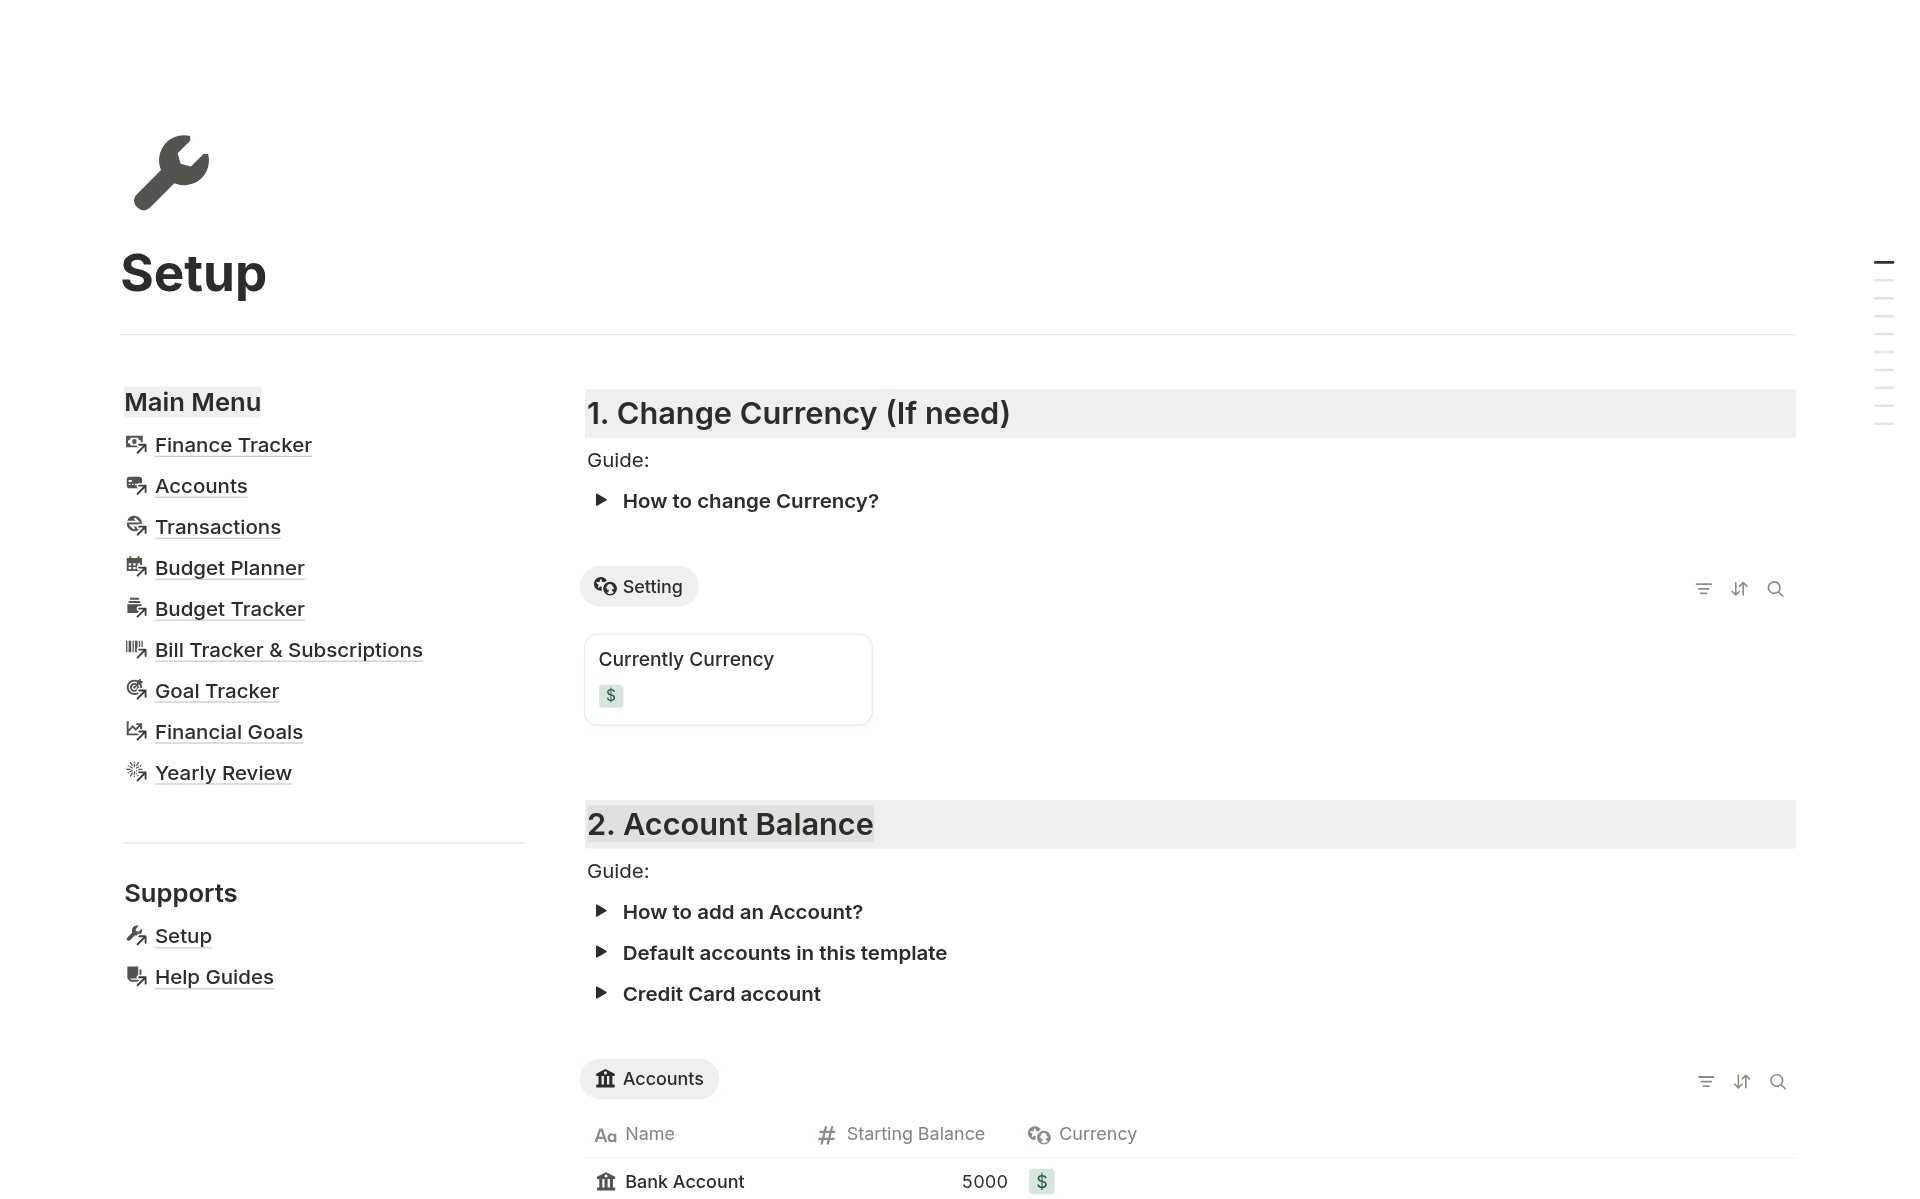Click the sort icon in Accounts view
The width and height of the screenshot is (1920, 1199).
1742,1082
